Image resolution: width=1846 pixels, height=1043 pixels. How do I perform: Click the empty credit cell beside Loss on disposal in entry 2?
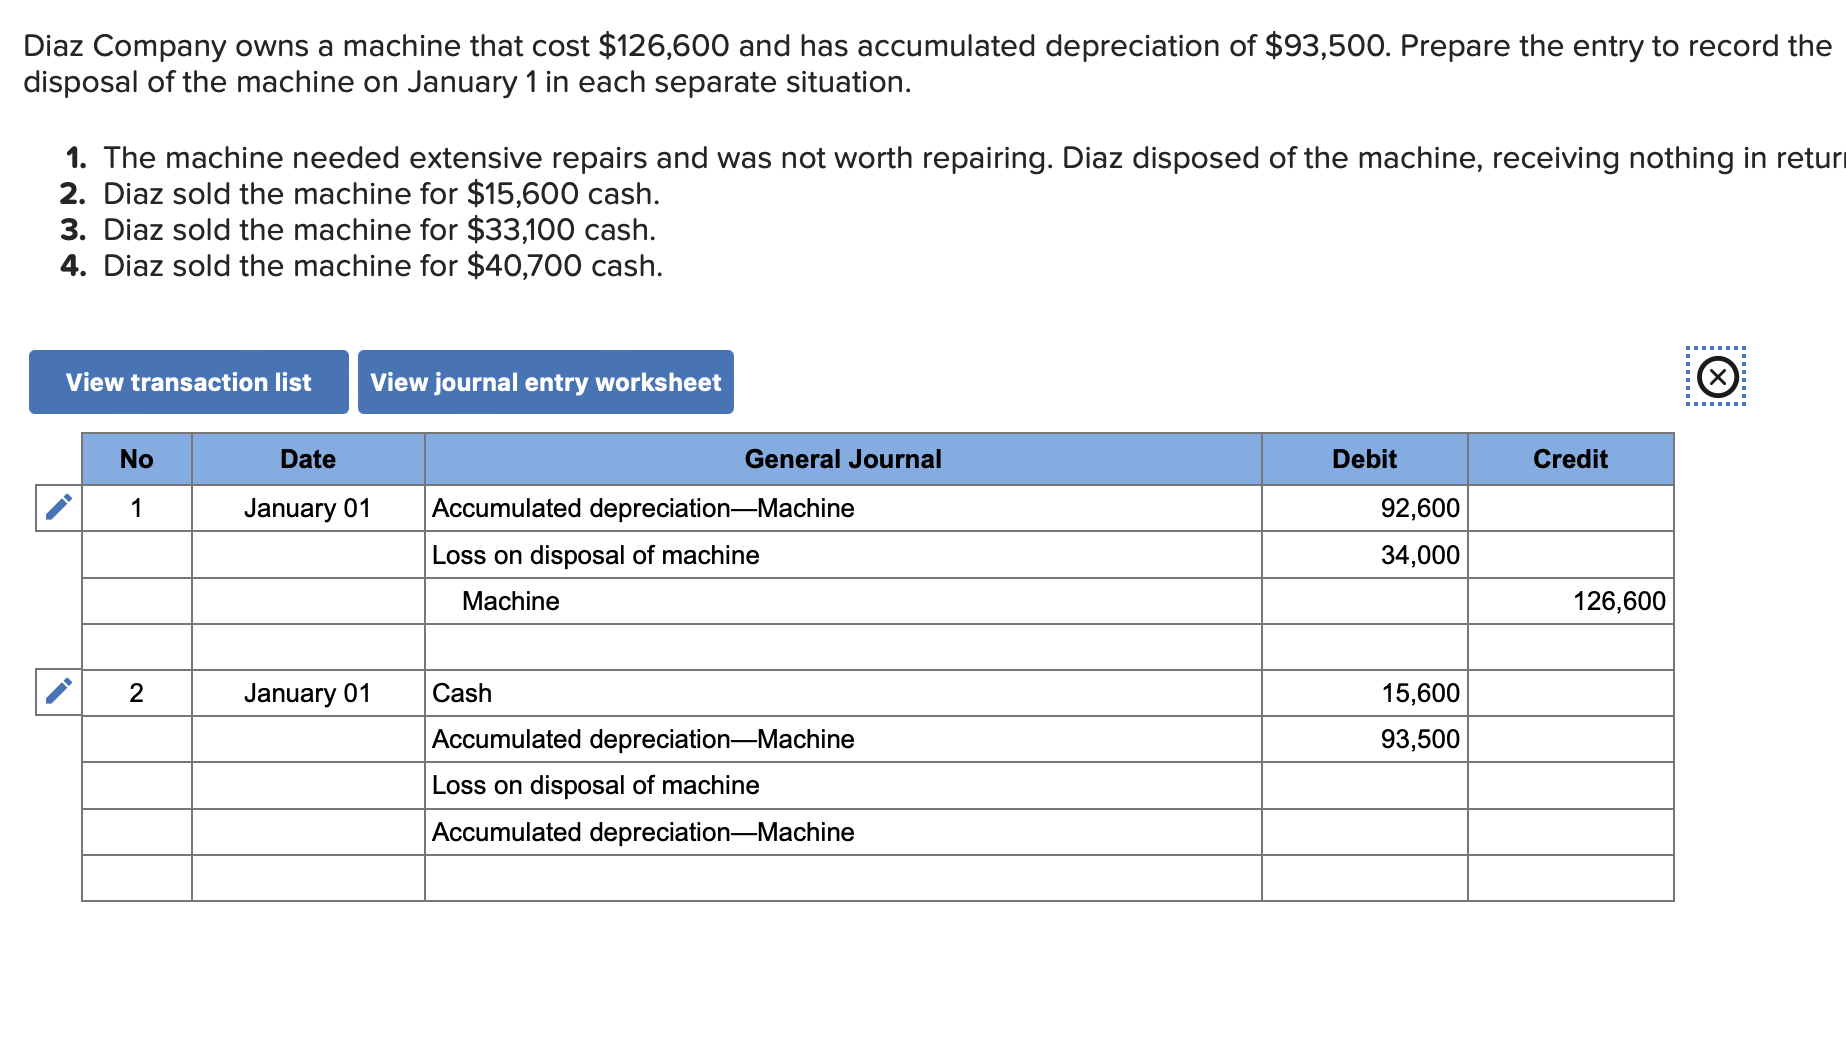(x=1570, y=785)
